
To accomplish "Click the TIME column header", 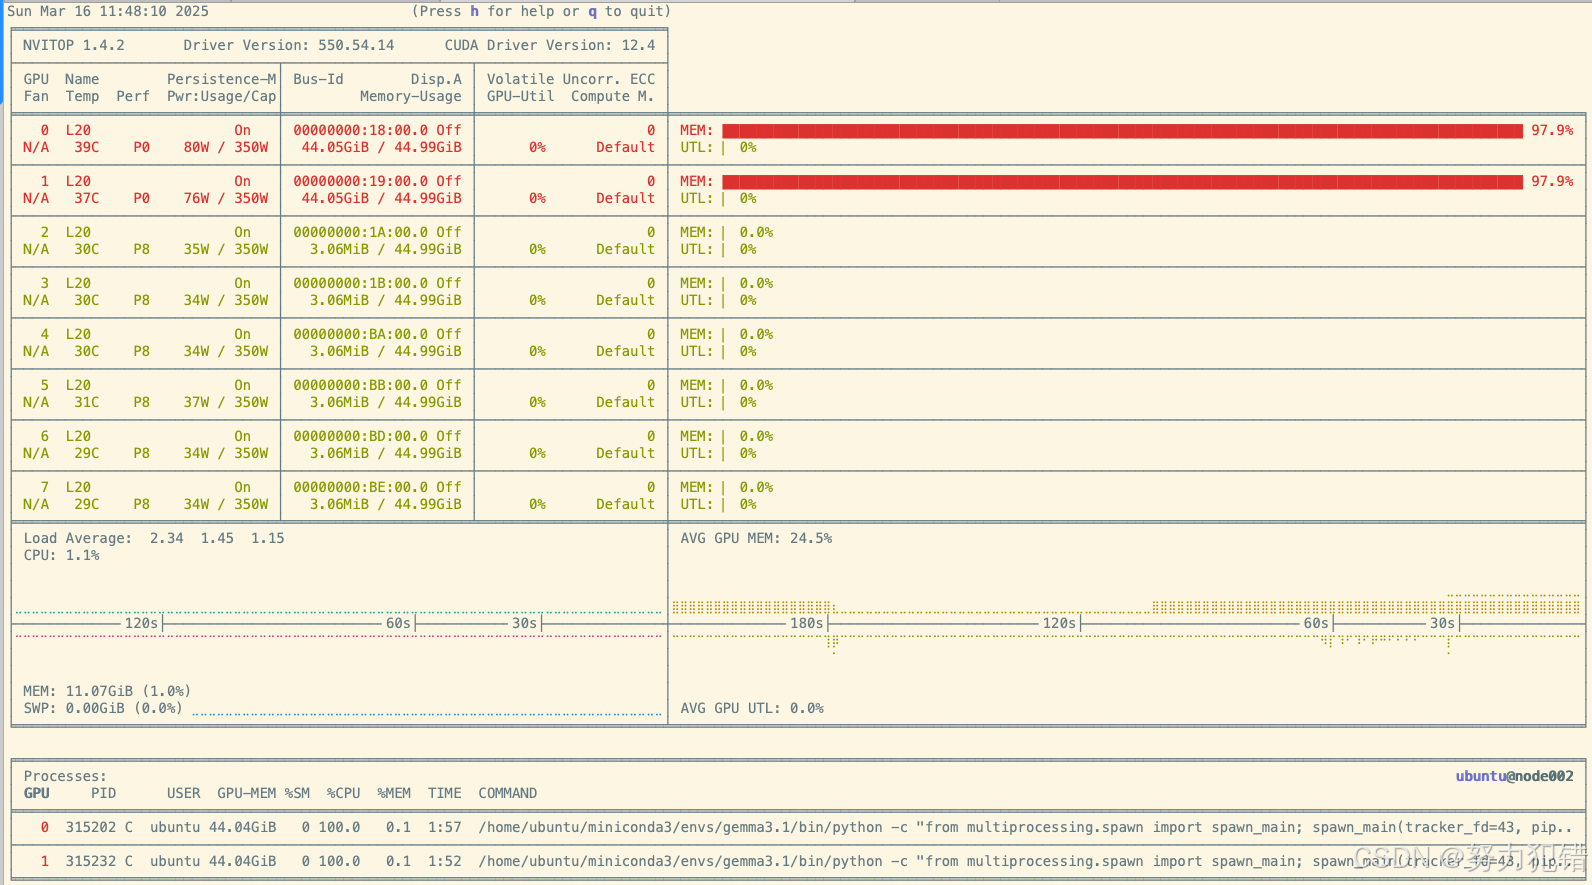I will pos(444,793).
